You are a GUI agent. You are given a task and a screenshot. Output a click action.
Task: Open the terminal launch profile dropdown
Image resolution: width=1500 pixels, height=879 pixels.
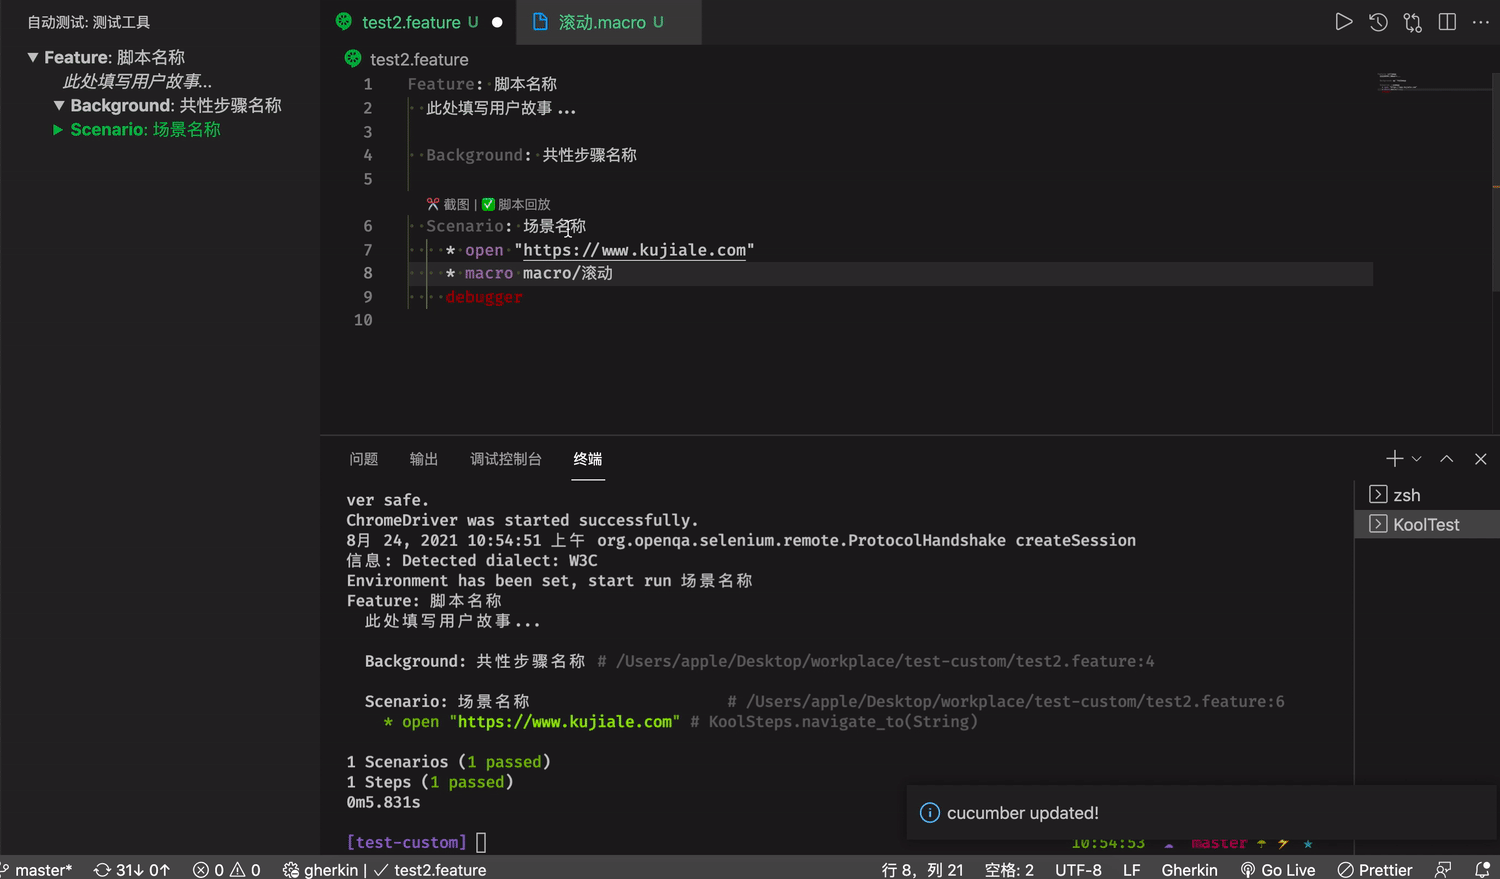click(1416, 459)
